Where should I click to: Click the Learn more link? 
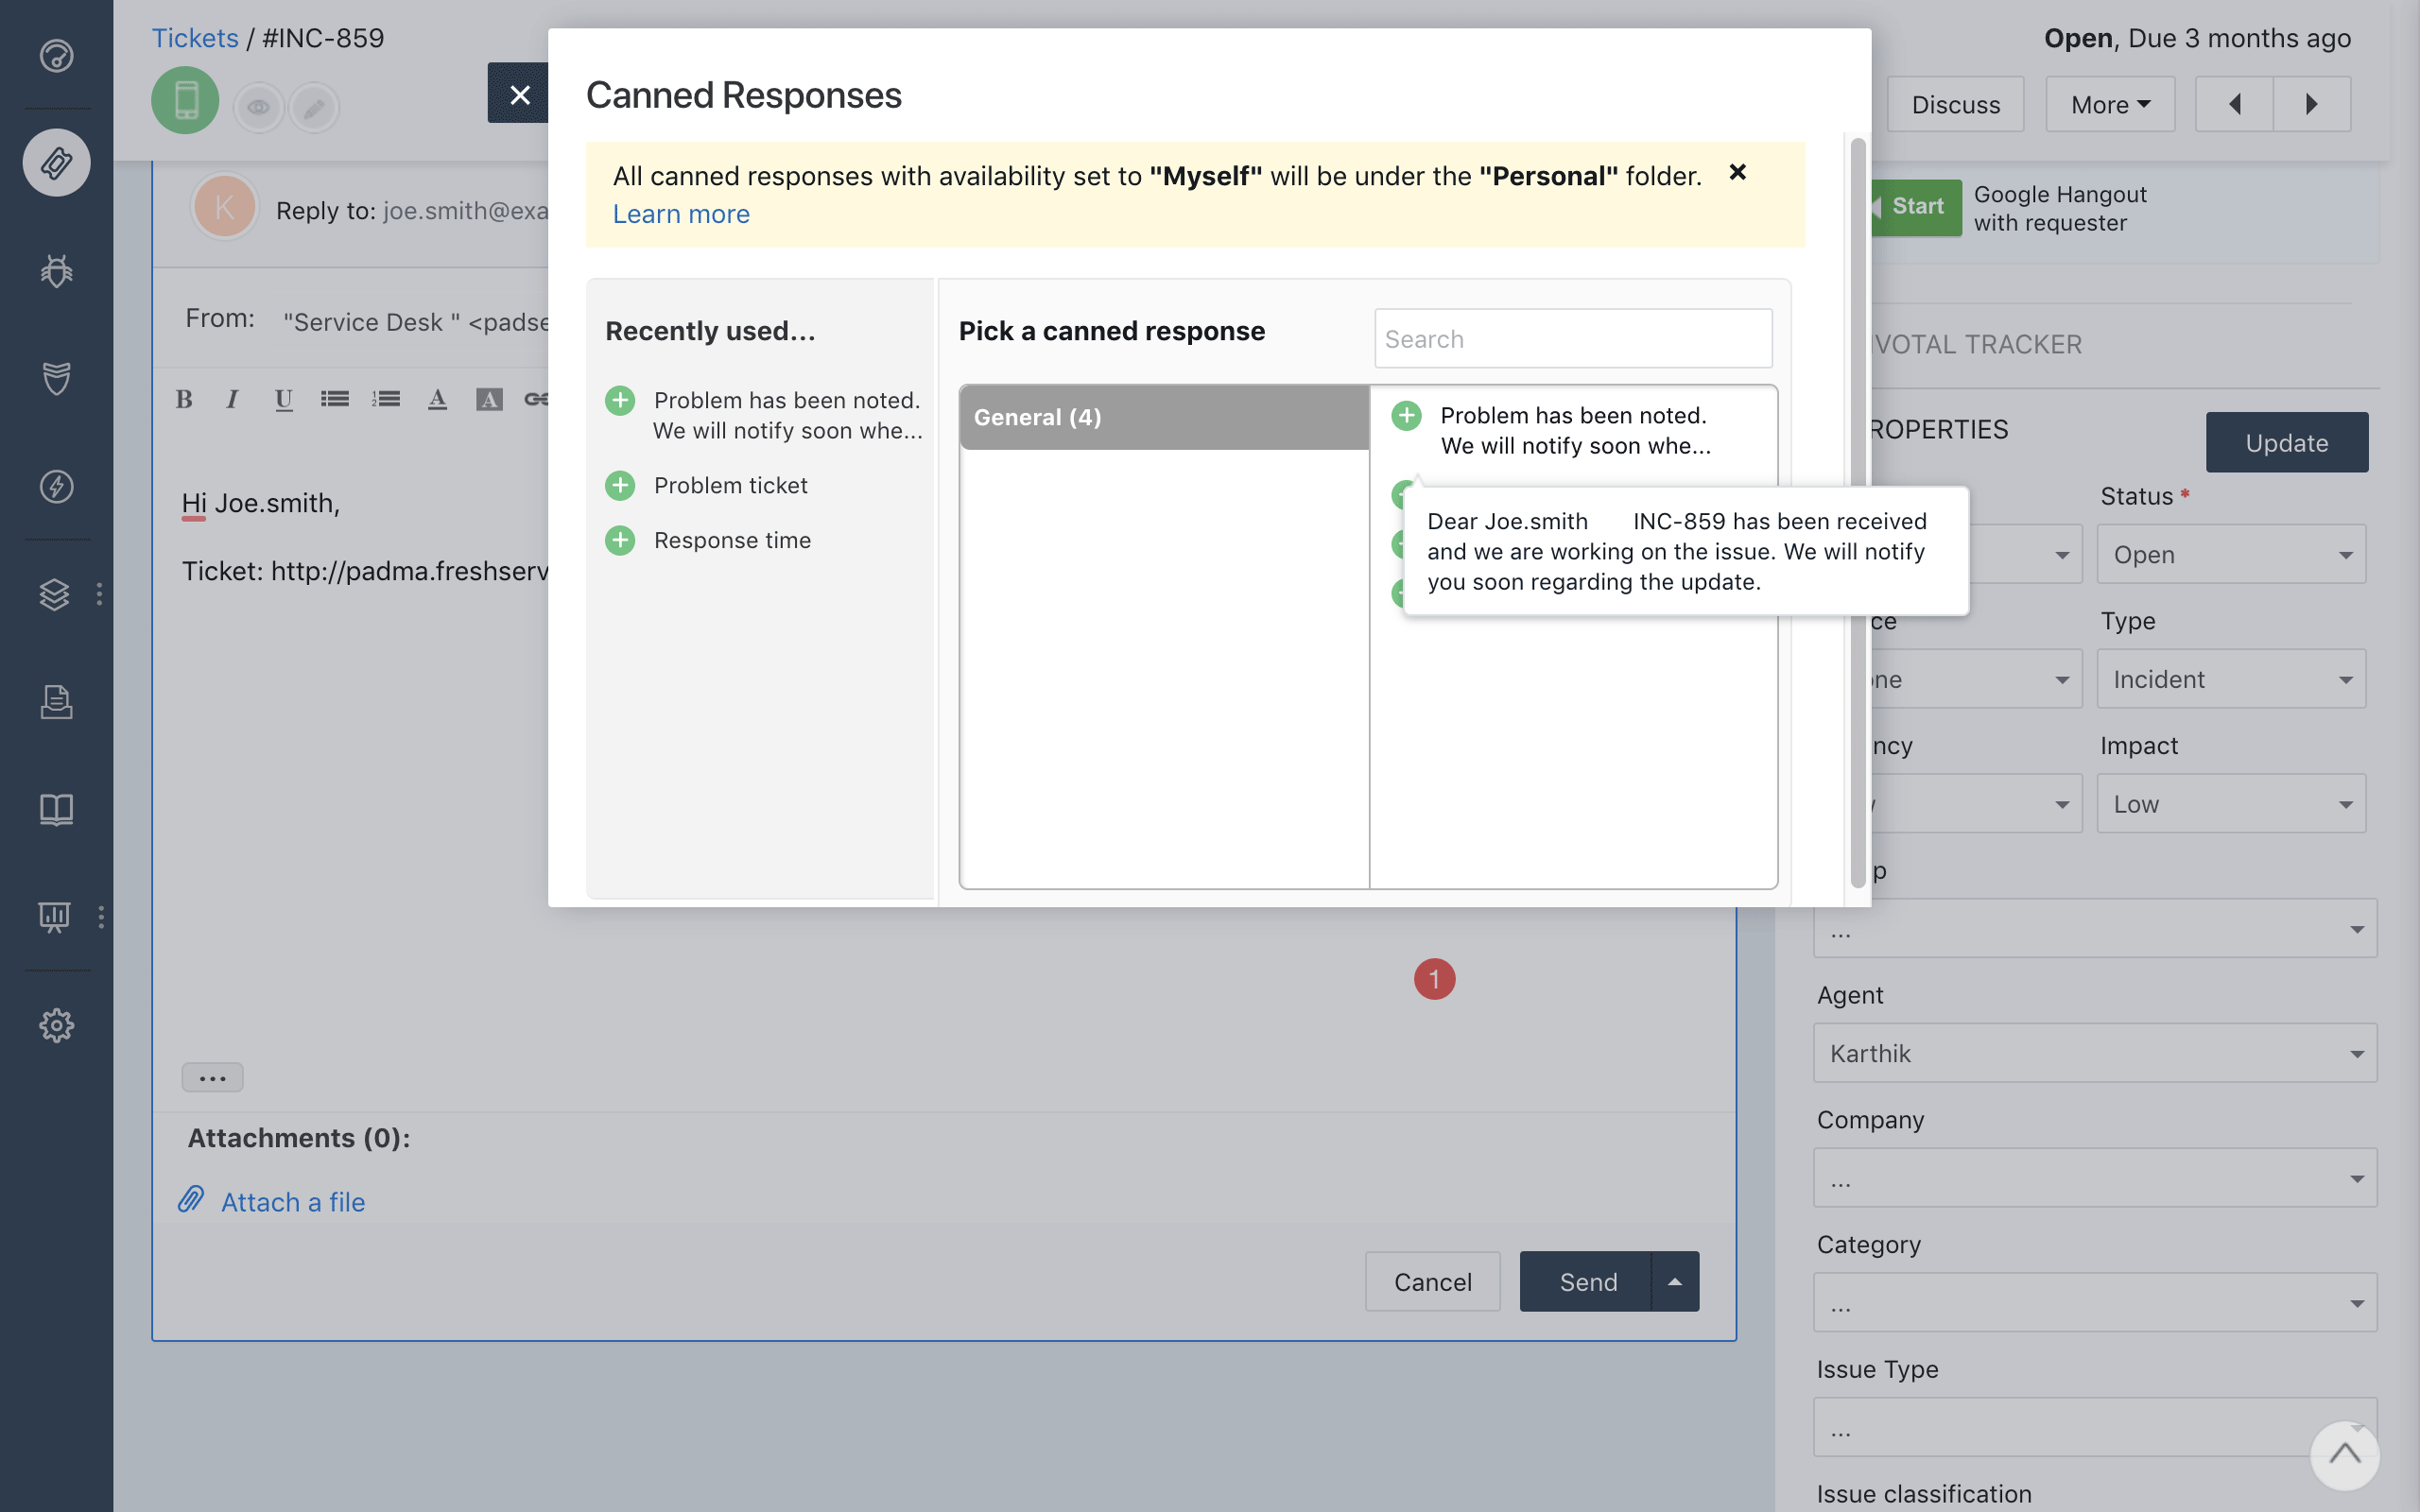(681, 214)
